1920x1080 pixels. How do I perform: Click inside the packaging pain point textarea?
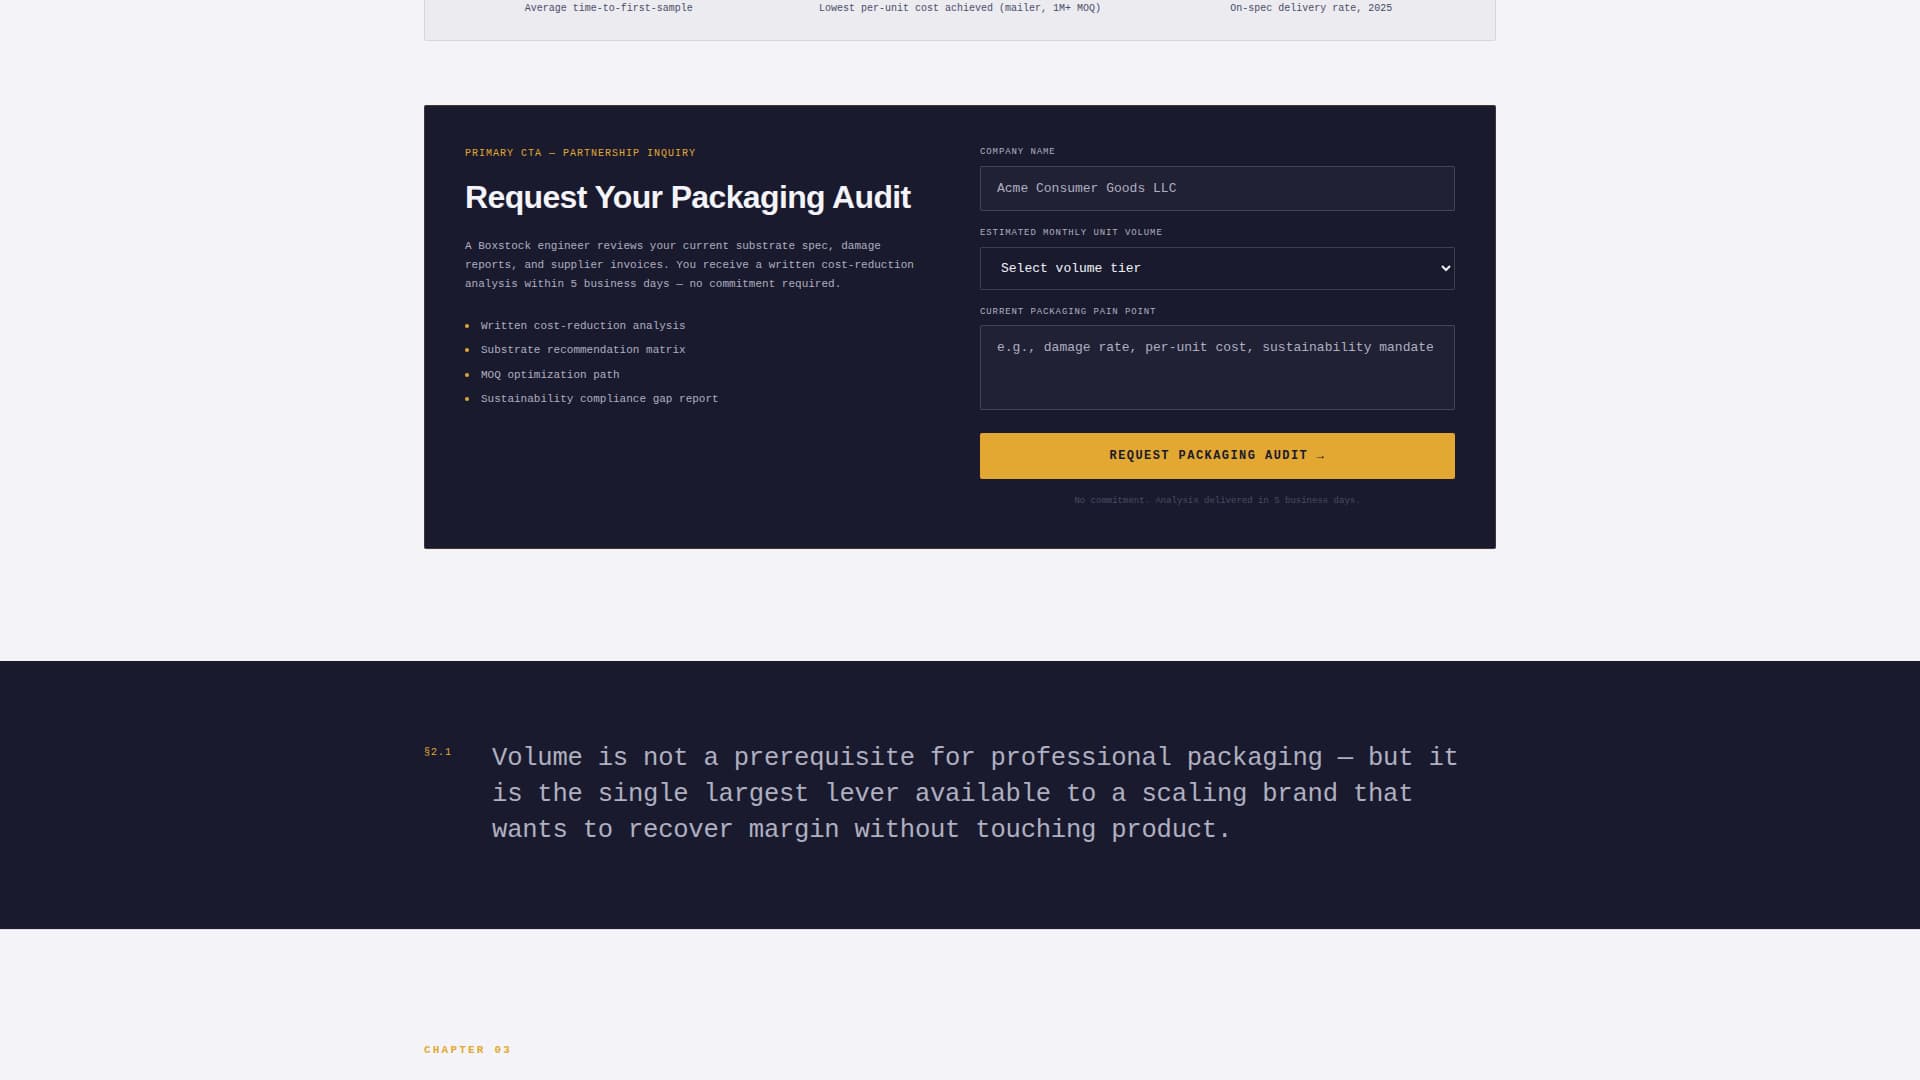(1217, 368)
